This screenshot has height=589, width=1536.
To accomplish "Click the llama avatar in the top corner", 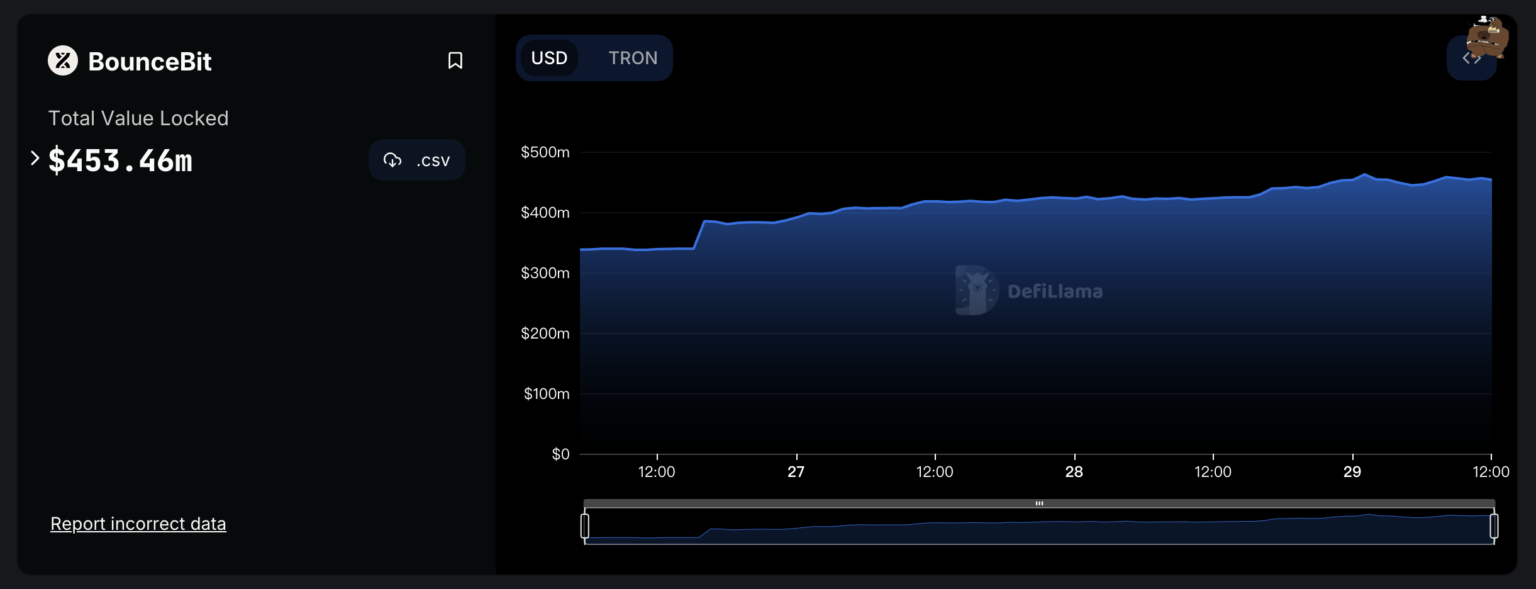I will pos(1487,37).
